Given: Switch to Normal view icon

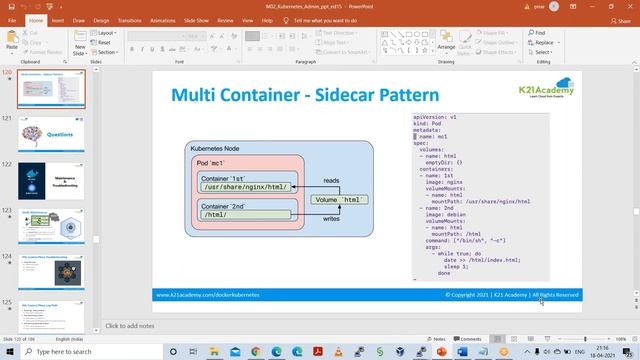Looking at the screenshot, I should (497, 339).
